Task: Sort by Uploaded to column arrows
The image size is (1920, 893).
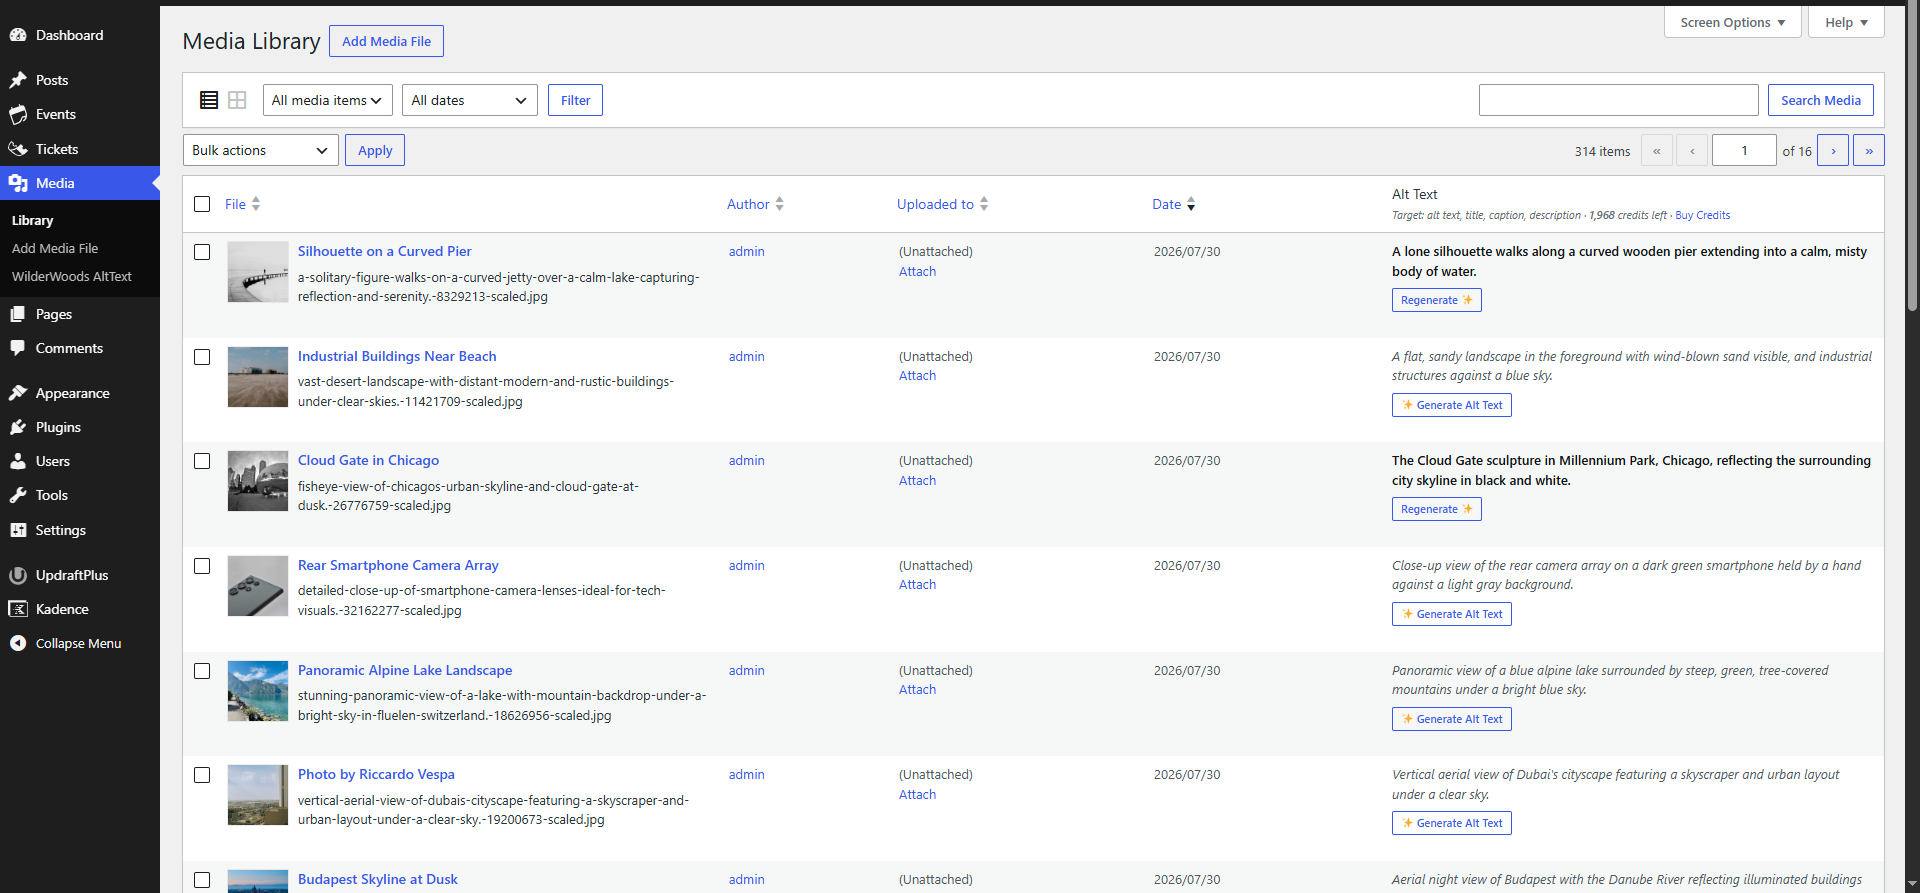Action: pos(984,204)
